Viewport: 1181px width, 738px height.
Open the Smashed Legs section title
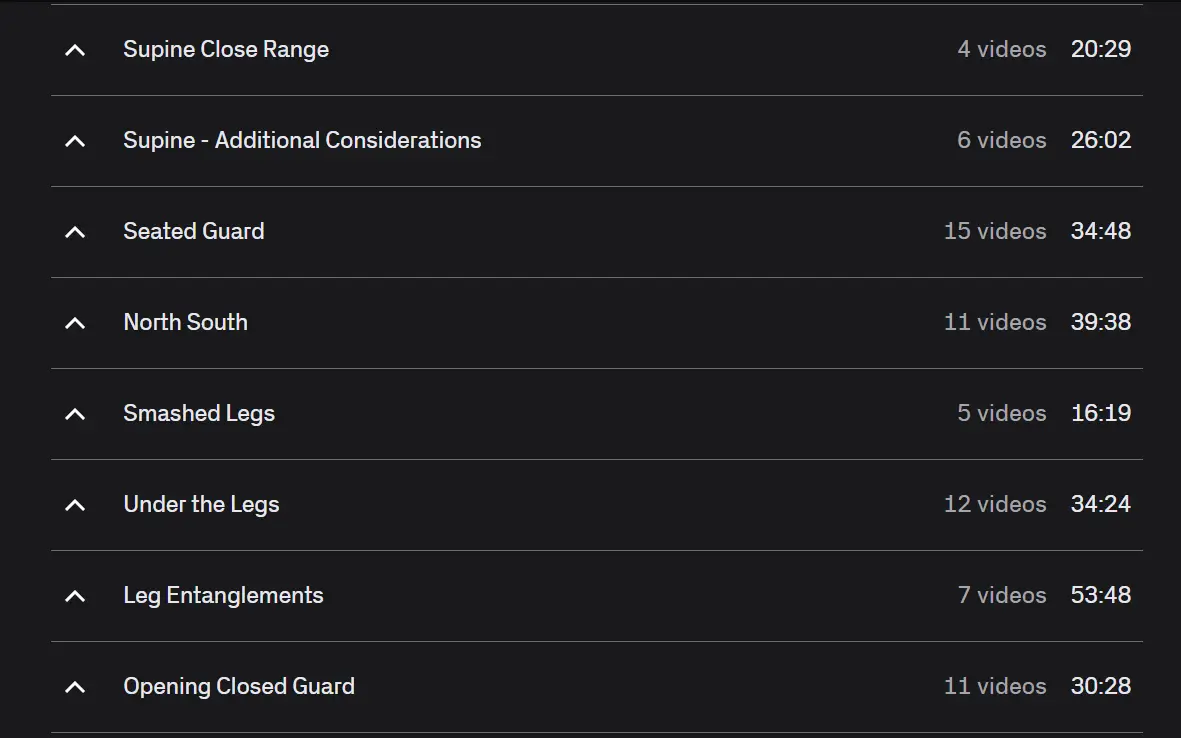coord(199,414)
